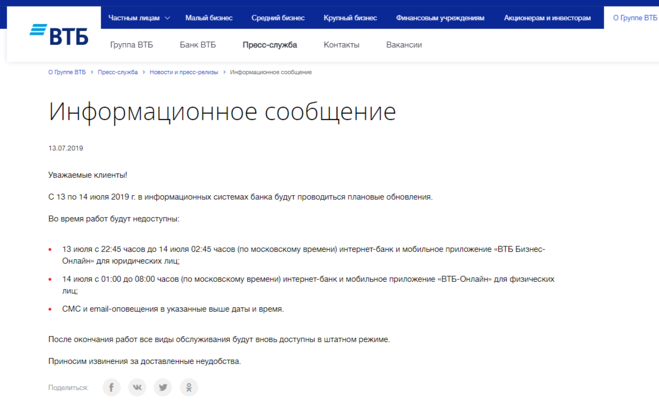Navigate to Контакты
Image resolution: width=659 pixels, height=413 pixels.
coord(341,45)
